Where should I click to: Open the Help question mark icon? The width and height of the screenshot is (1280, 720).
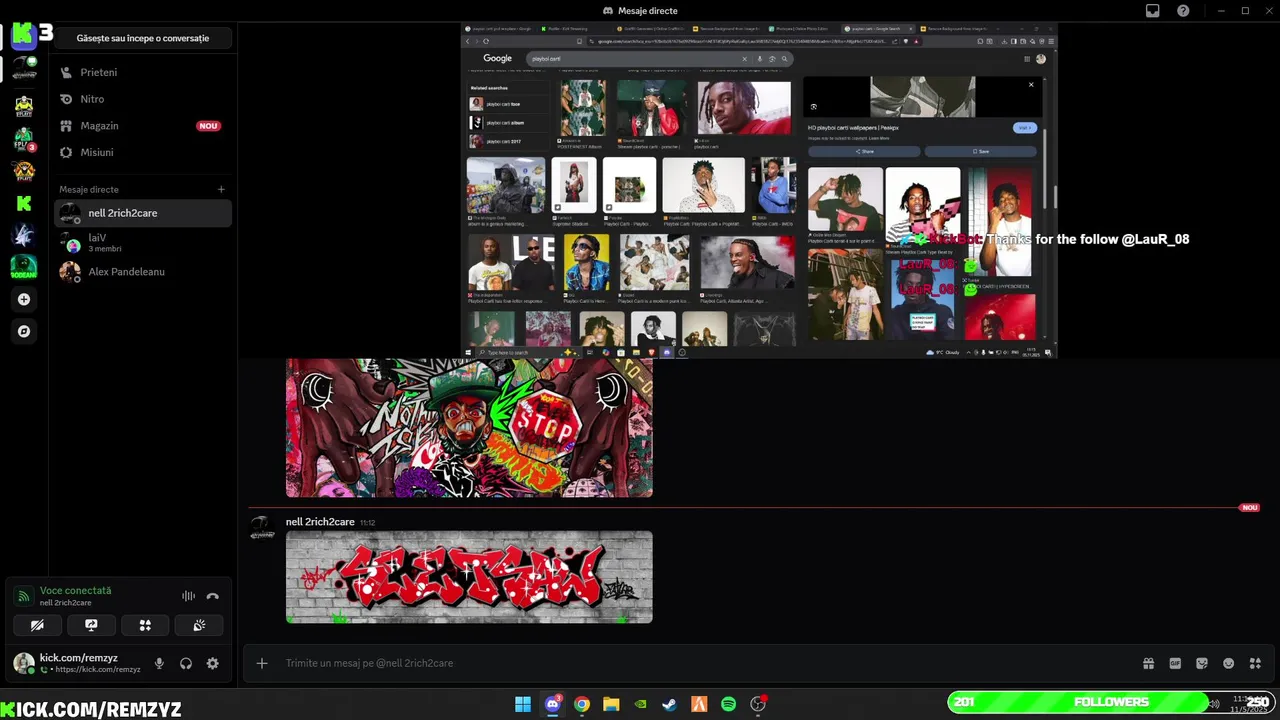tap(1183, 11)
